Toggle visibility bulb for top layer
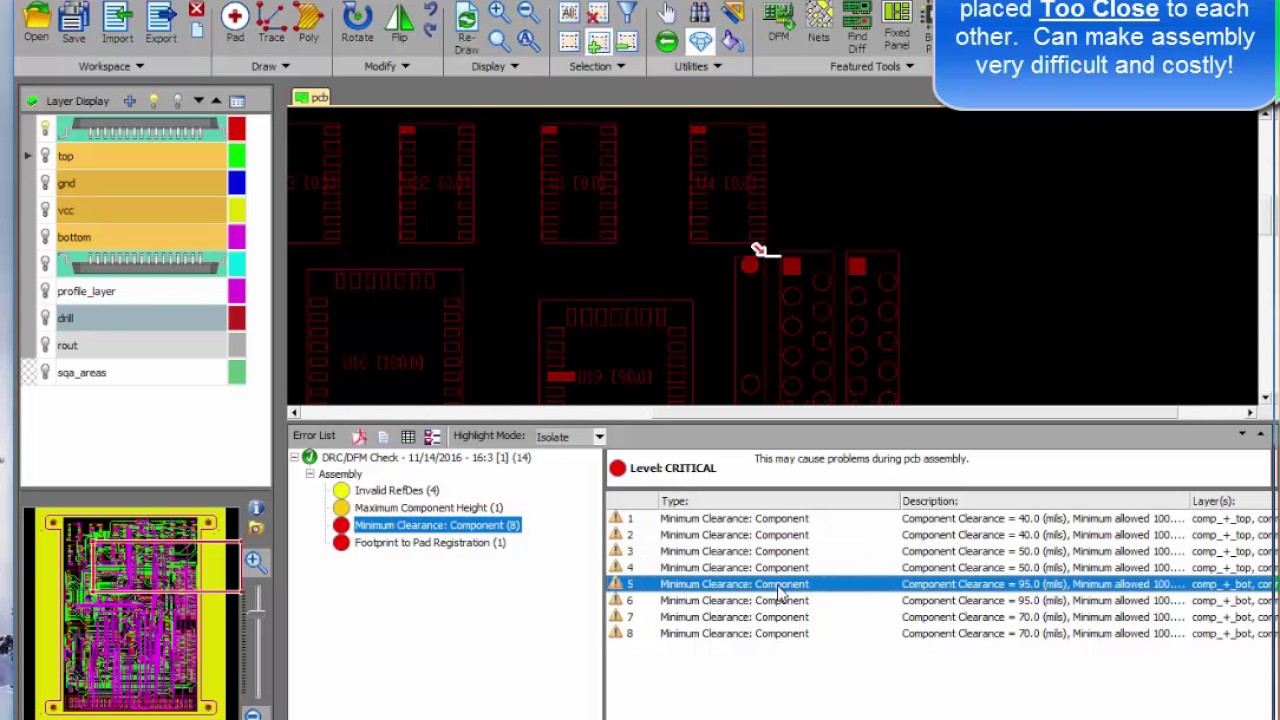The image size is (1280, 720). [45, 156]
